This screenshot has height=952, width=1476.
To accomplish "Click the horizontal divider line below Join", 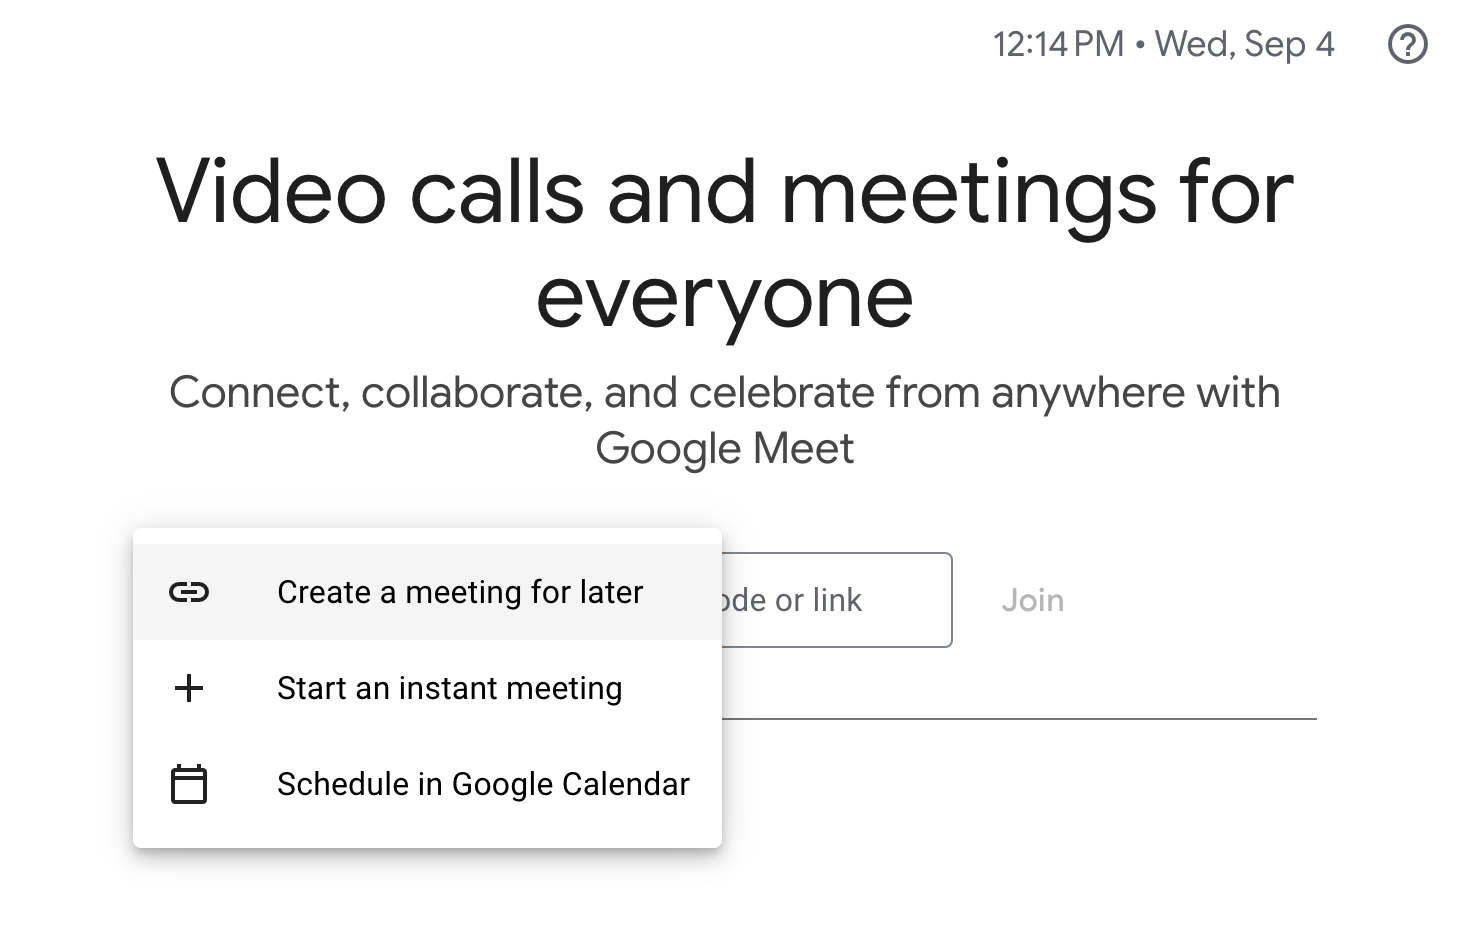I will coord(1019,718).
